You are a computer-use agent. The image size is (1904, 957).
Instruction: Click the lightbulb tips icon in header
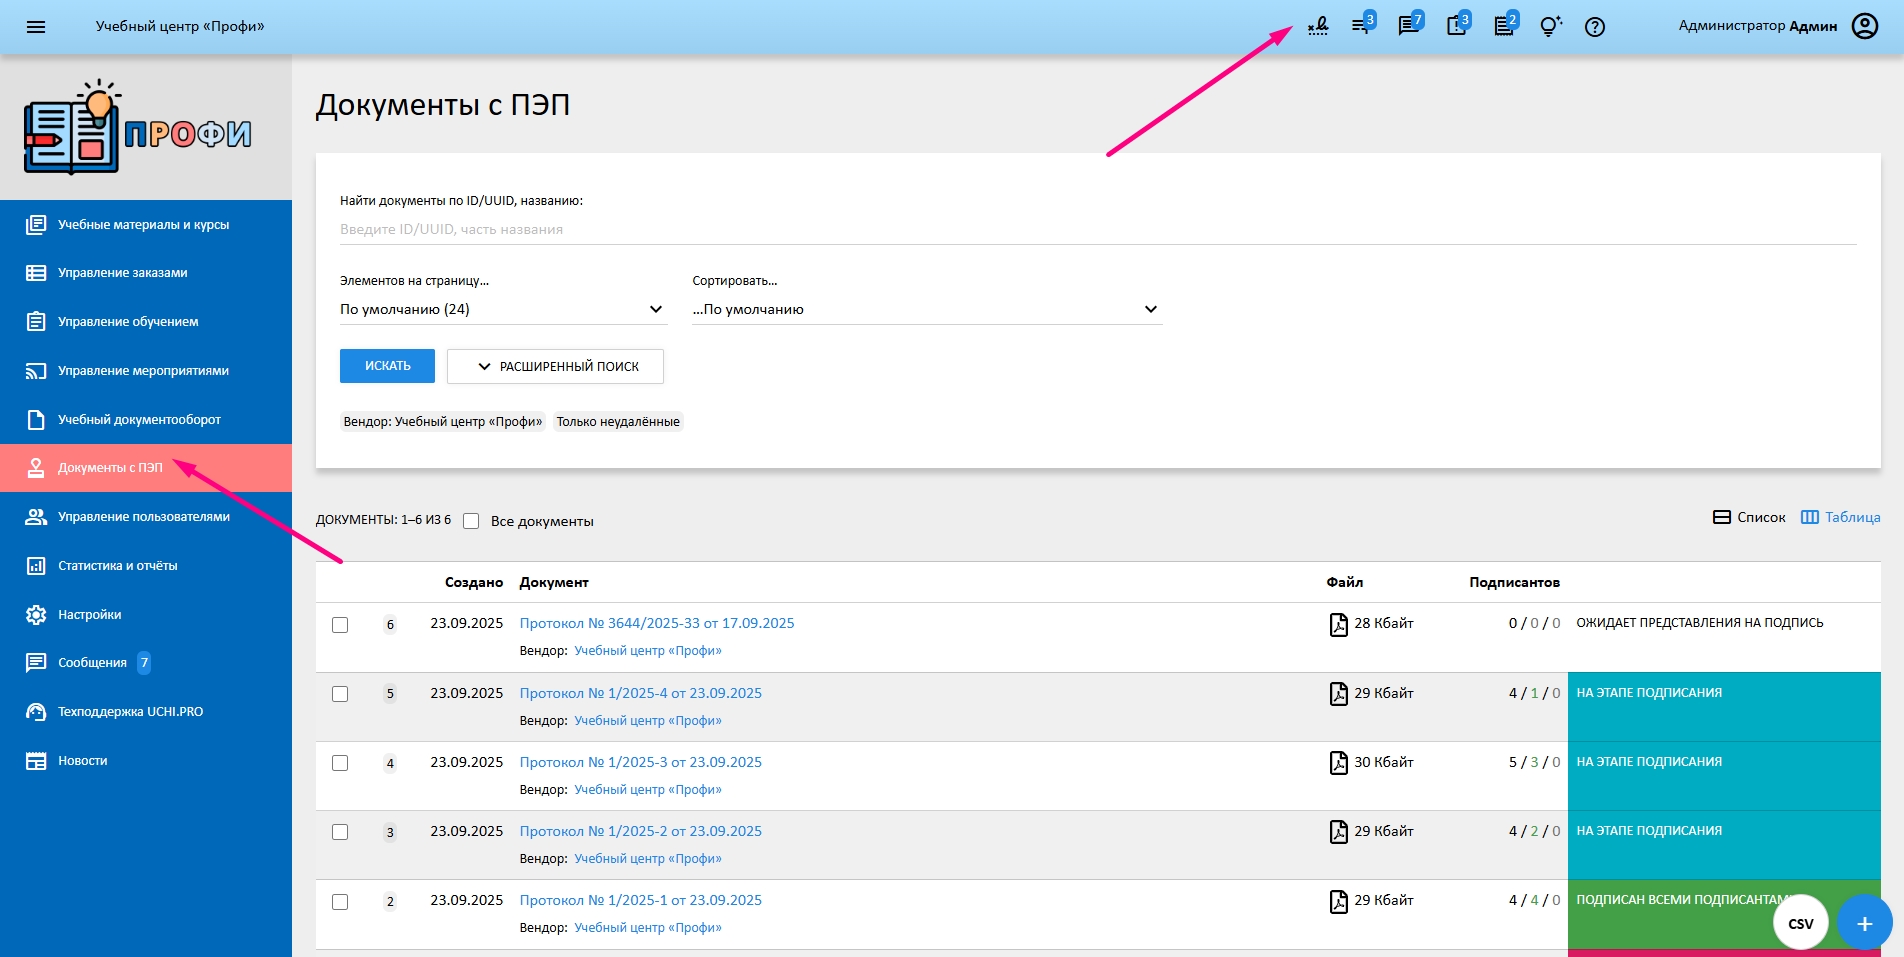tap(1549, 27)
